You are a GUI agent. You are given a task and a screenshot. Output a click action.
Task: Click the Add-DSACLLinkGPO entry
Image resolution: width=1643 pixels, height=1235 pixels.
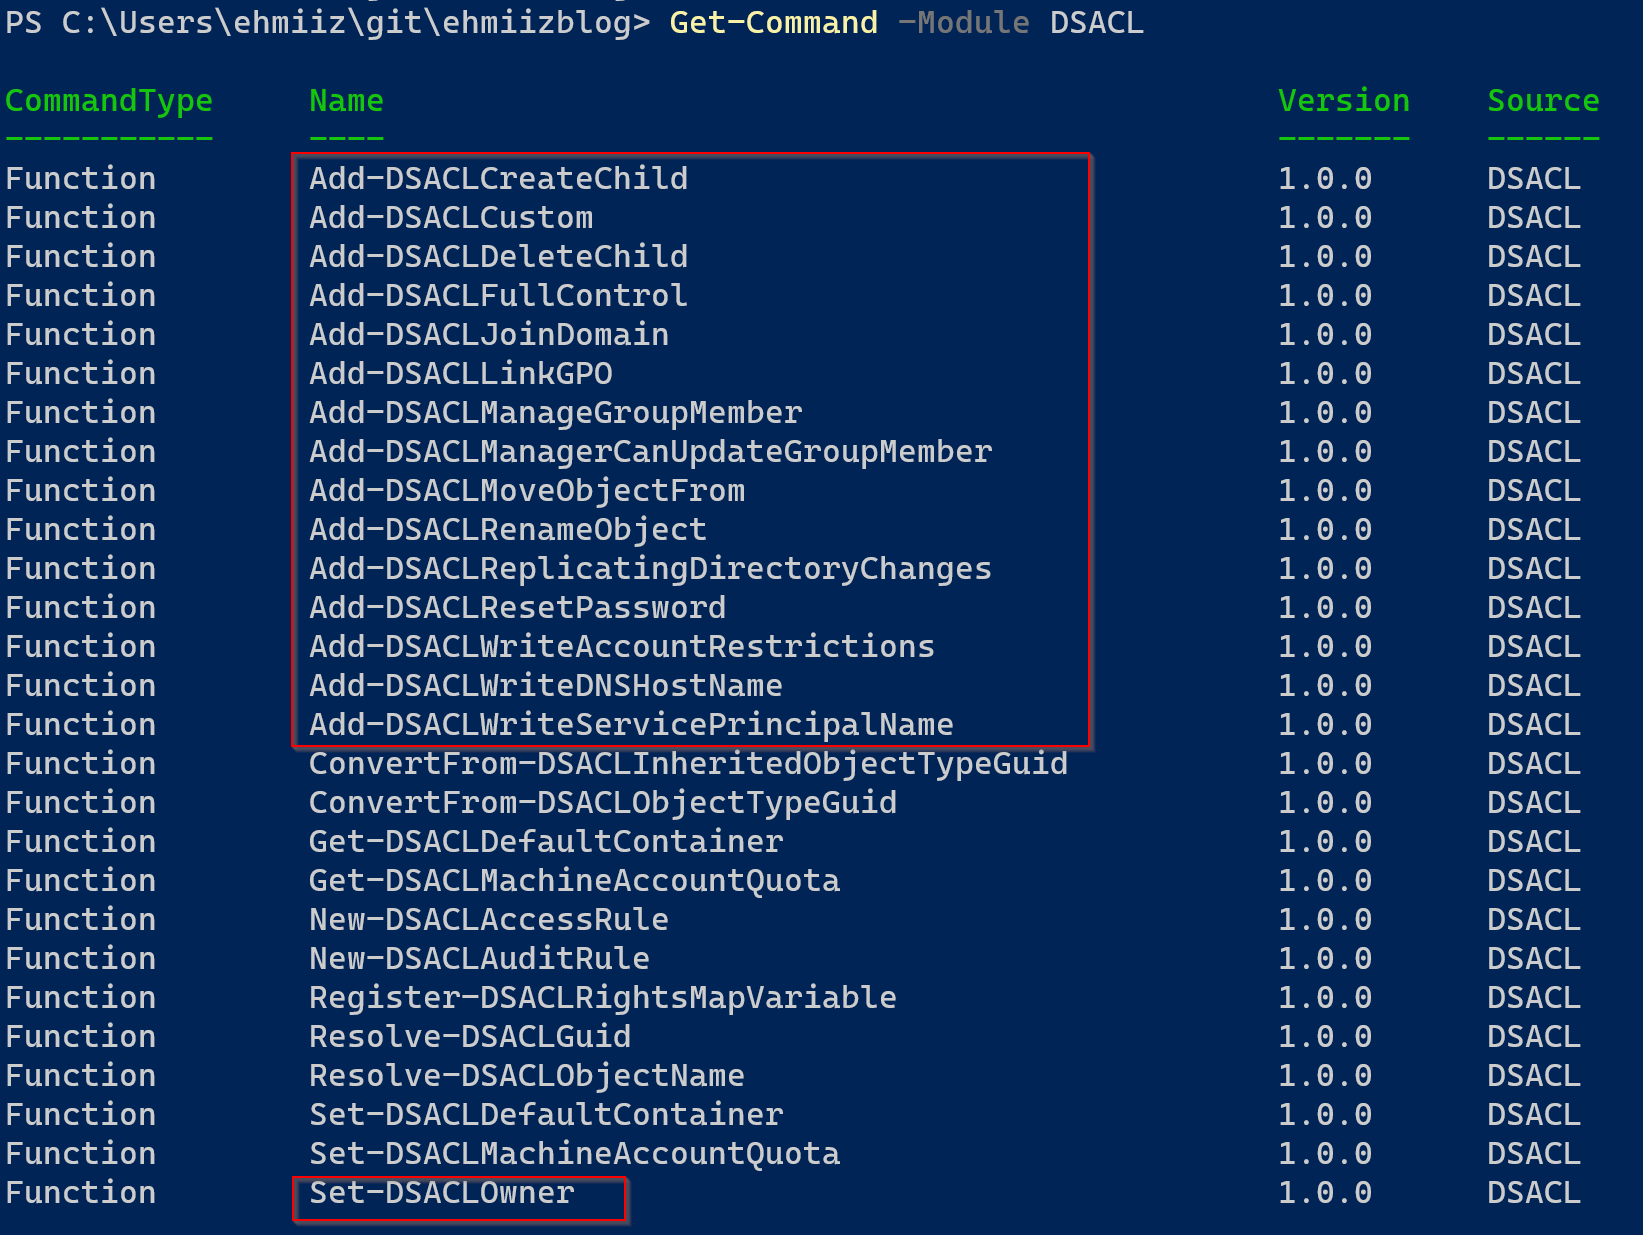point(461,374)
